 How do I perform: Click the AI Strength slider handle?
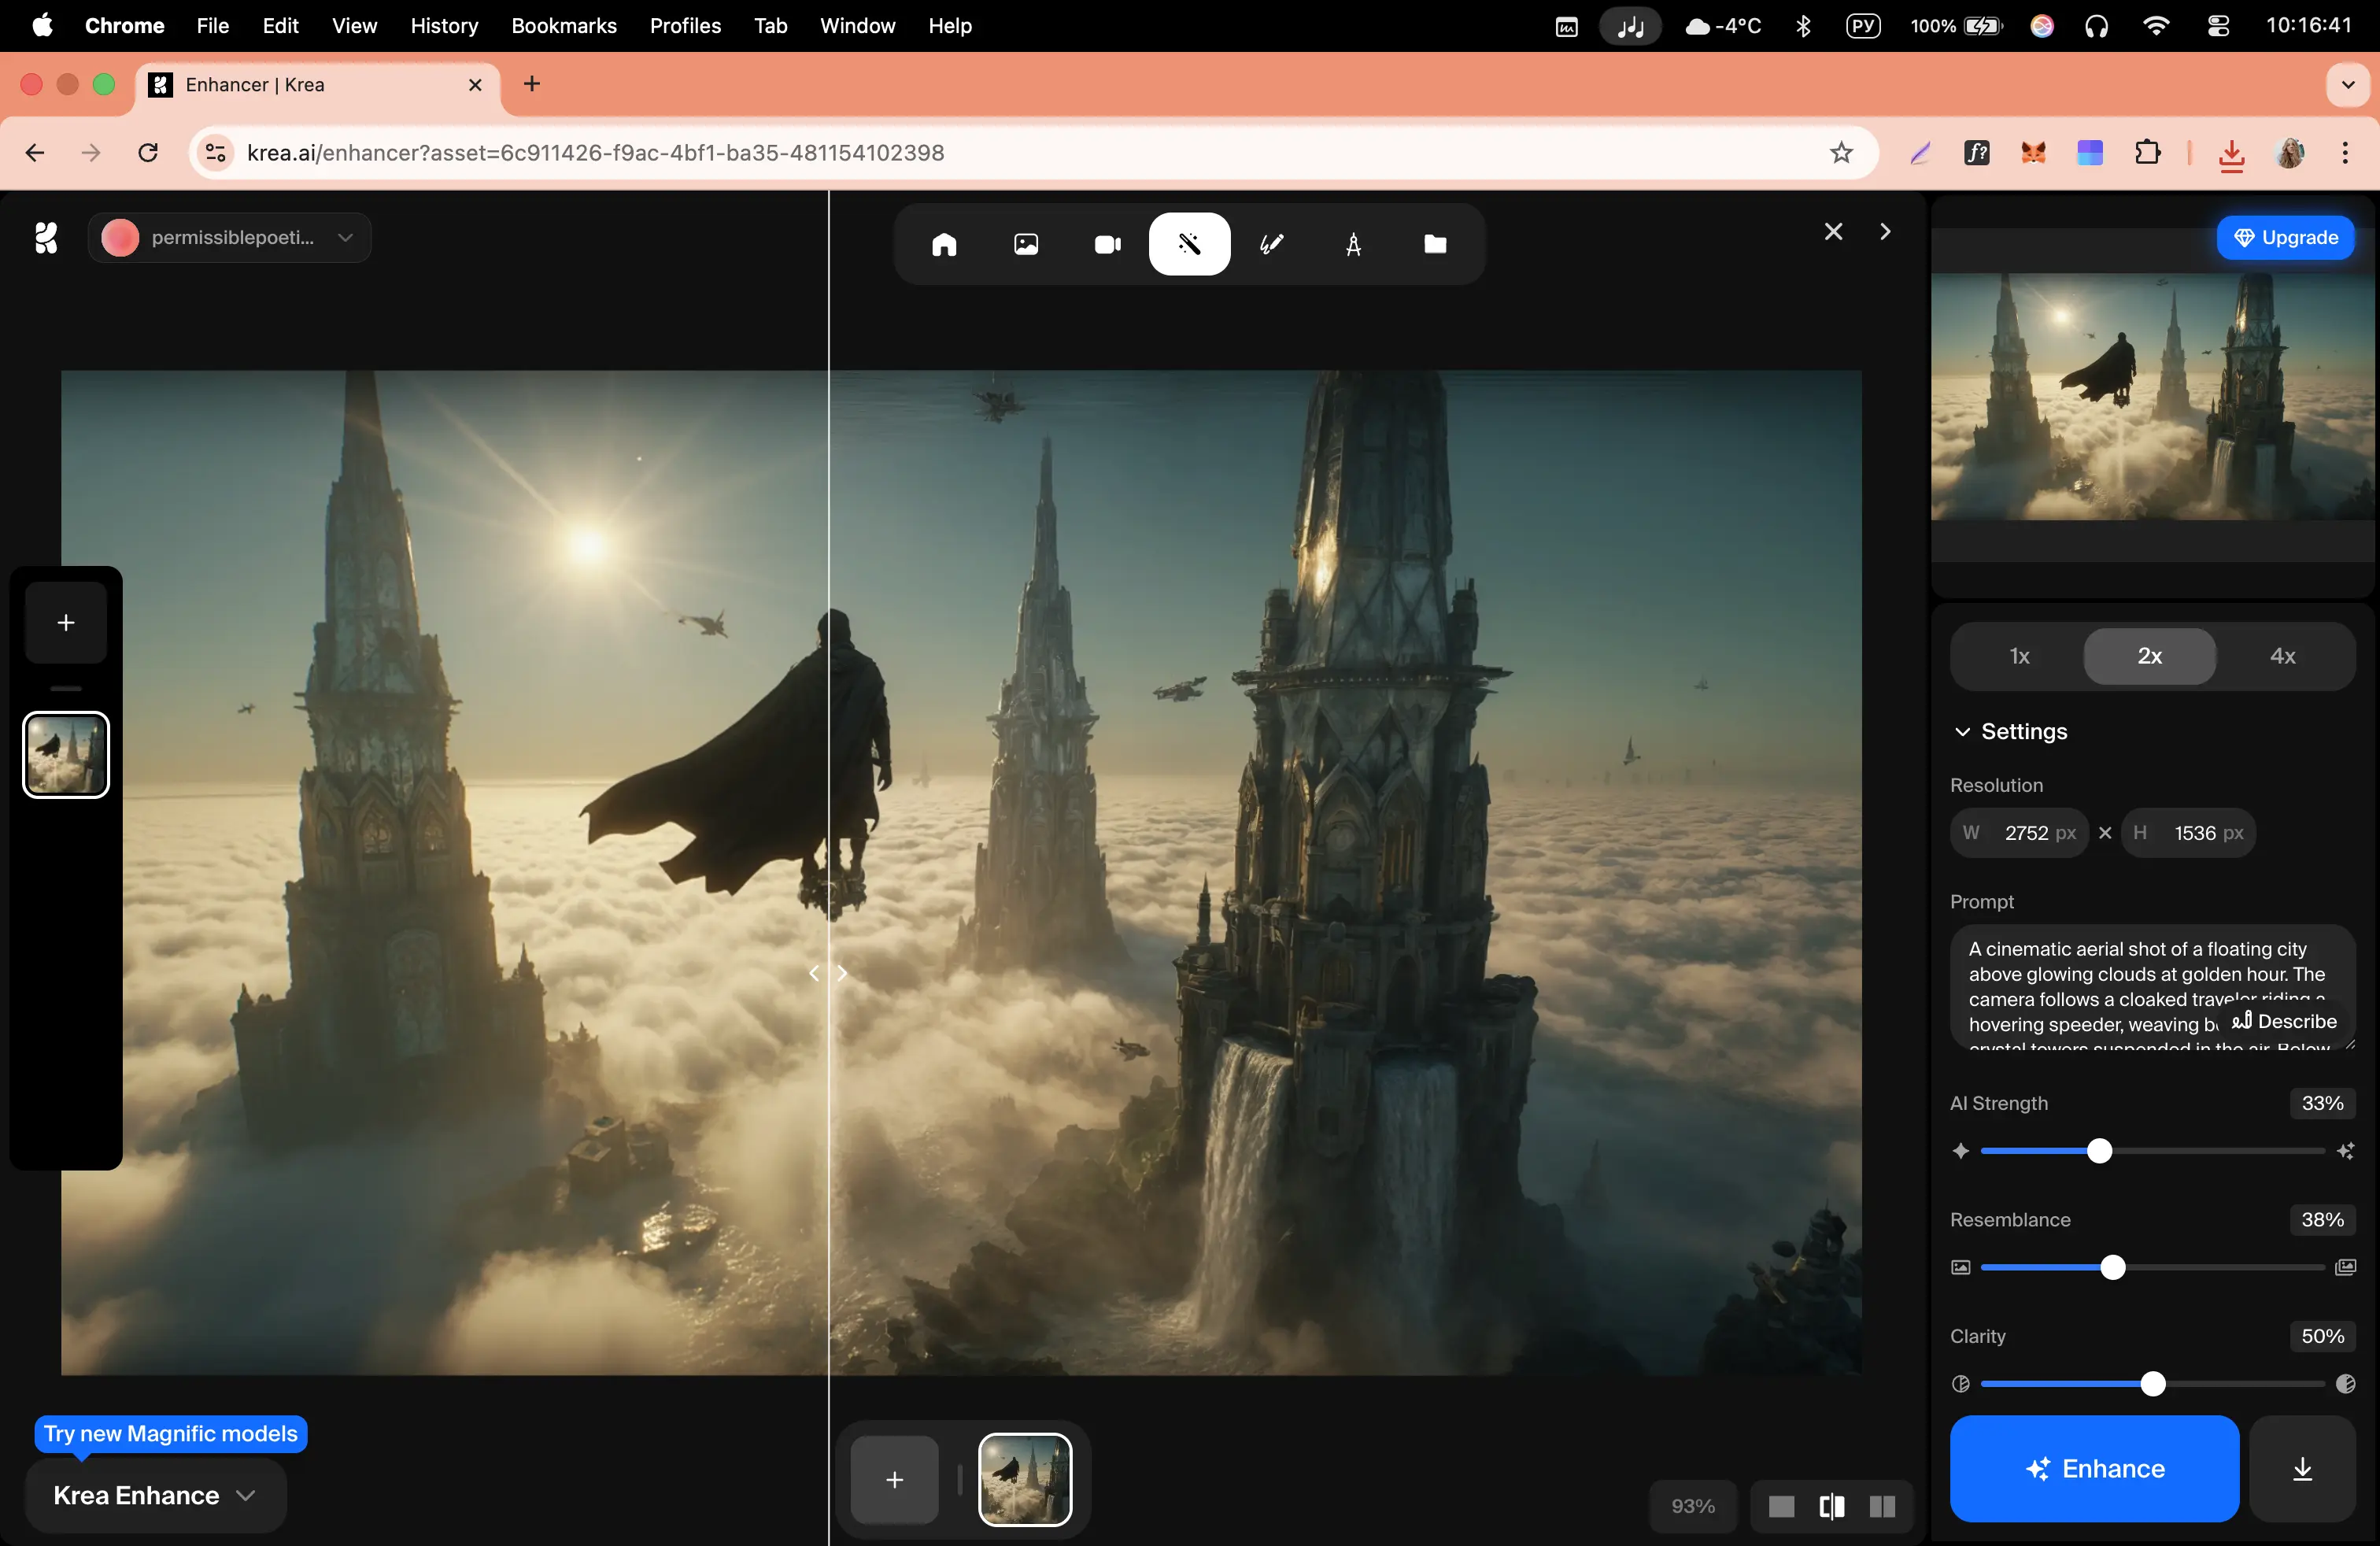click(x=2099, y=1151)
